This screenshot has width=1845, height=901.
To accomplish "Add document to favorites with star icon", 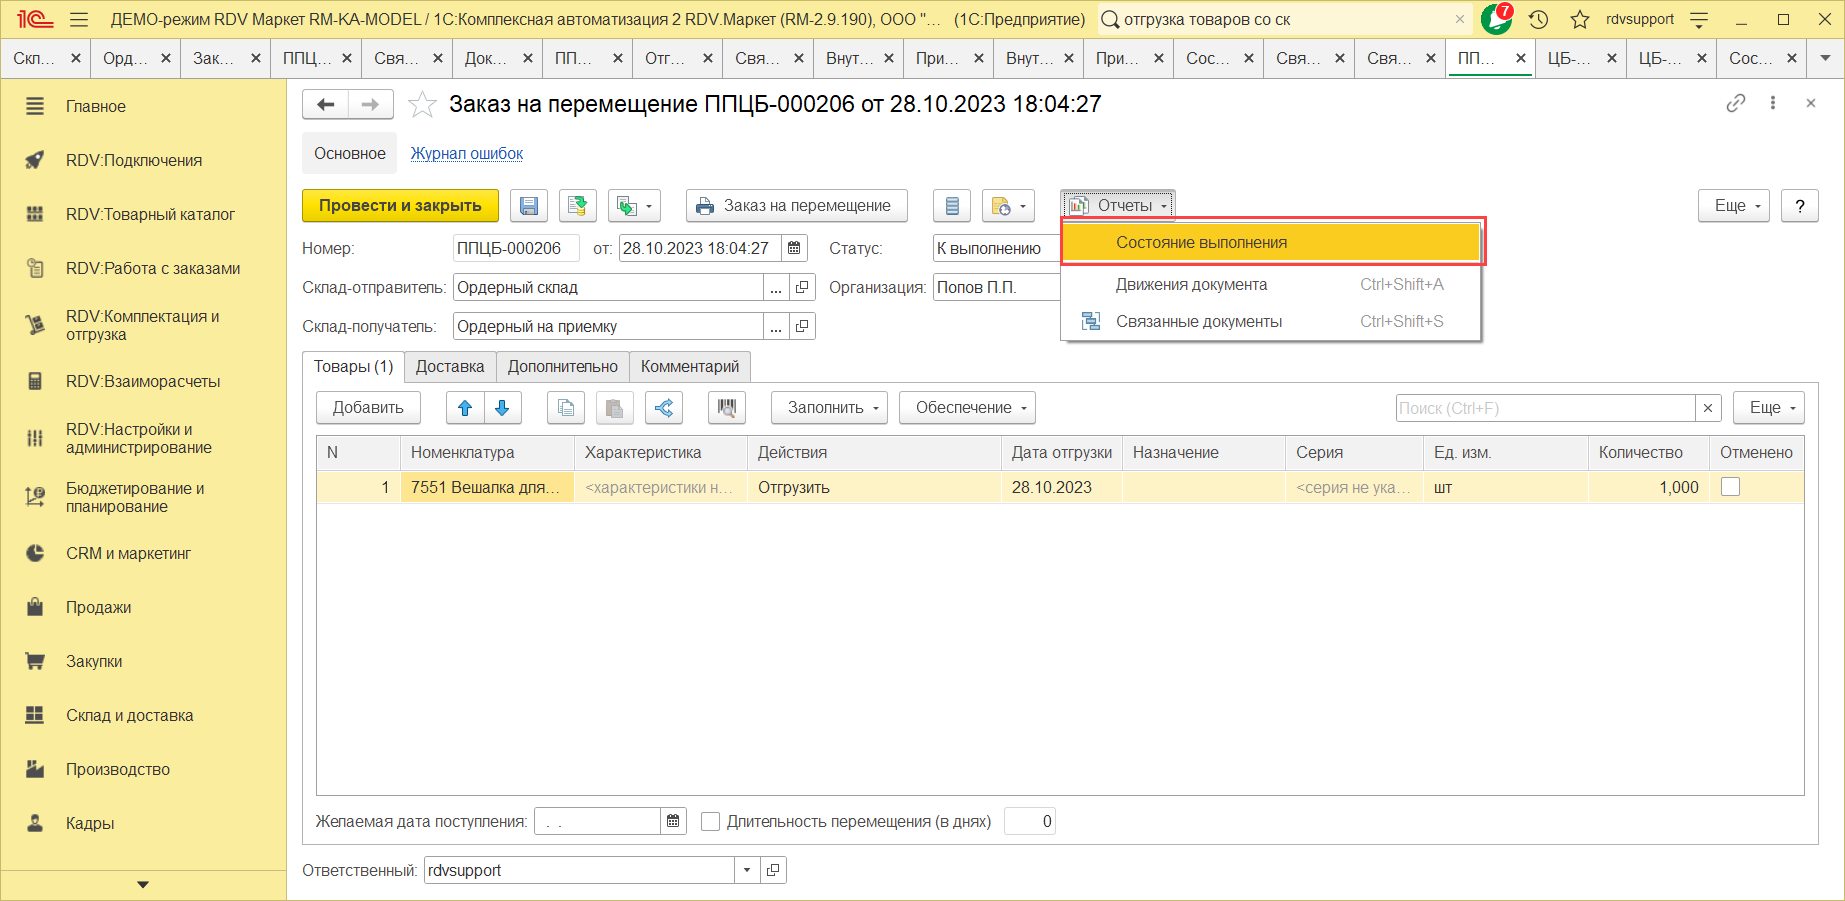I will click(423, 105).
